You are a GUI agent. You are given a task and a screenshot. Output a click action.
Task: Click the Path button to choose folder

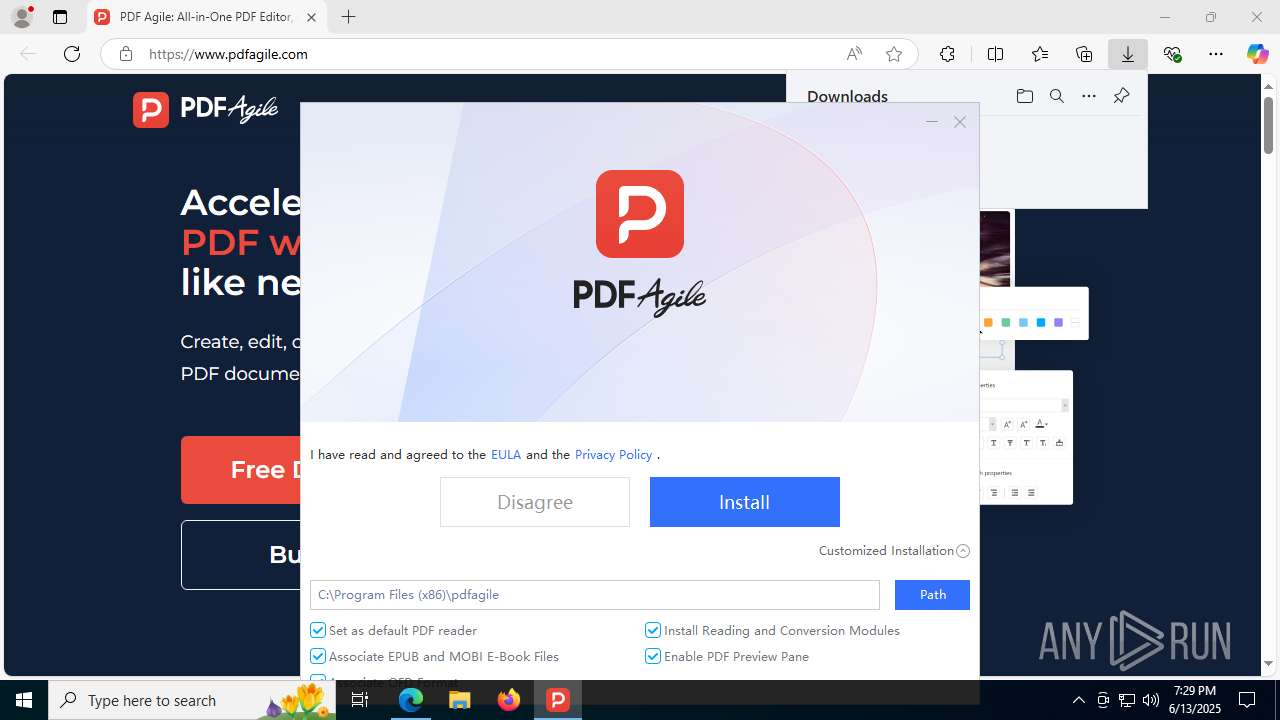(932, 595)
